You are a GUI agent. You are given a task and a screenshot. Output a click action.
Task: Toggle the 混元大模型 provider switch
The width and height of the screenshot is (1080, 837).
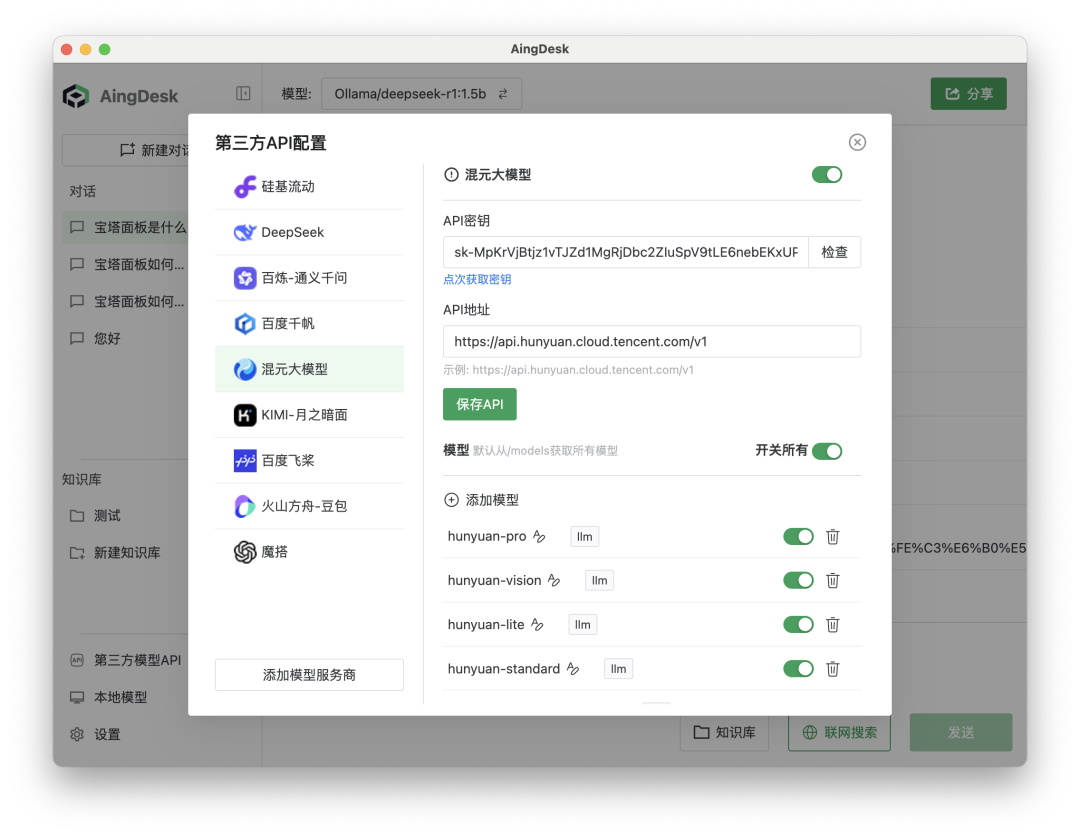point(827,175)
